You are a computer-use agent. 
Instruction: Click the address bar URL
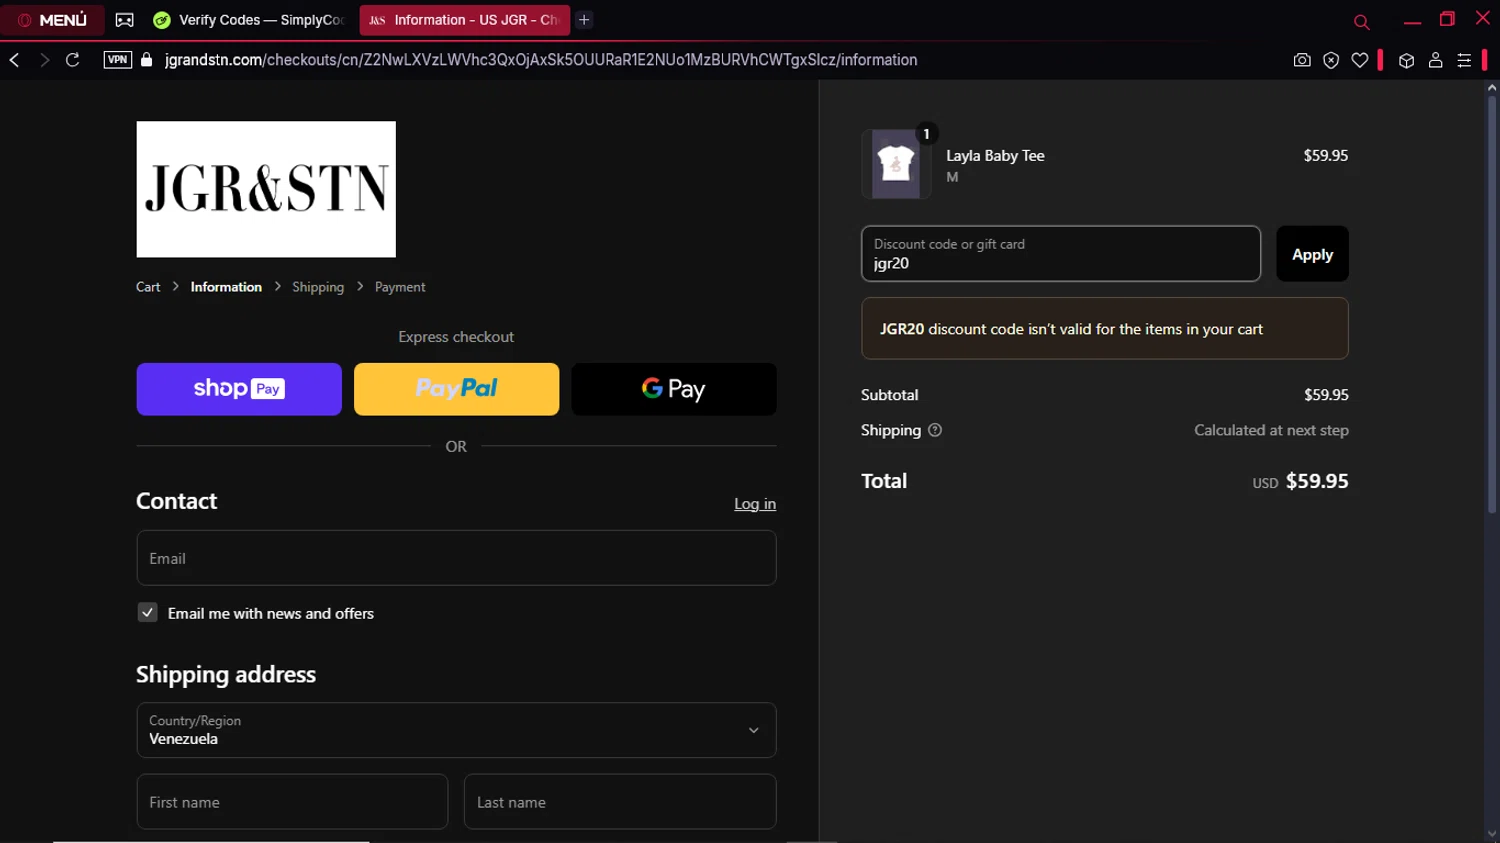pyautogui.click(x=541, y=60)
